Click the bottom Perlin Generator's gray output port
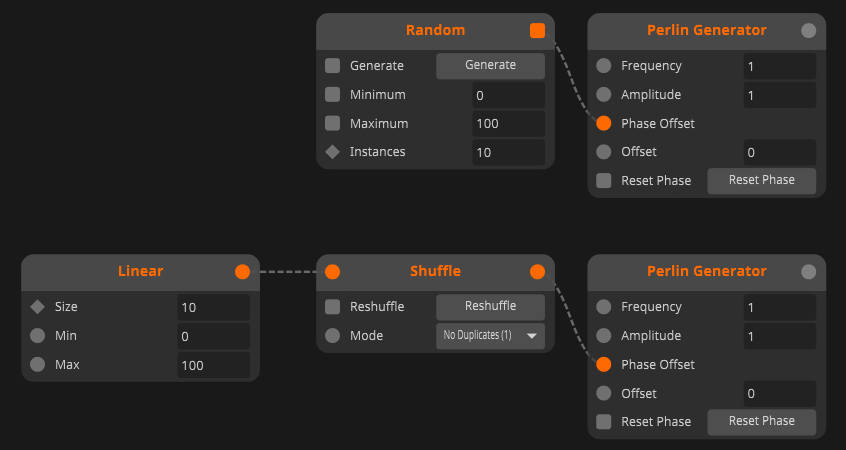The height and width of the screenshot is (450, 846). coord(809,271)
